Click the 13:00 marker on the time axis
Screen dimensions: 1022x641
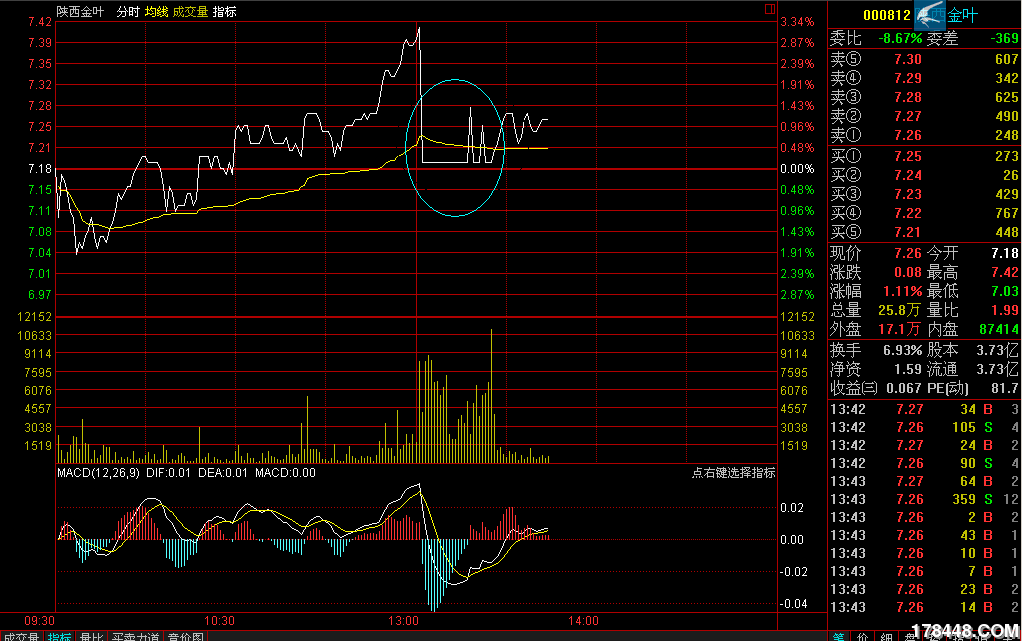tap(405, 621)
